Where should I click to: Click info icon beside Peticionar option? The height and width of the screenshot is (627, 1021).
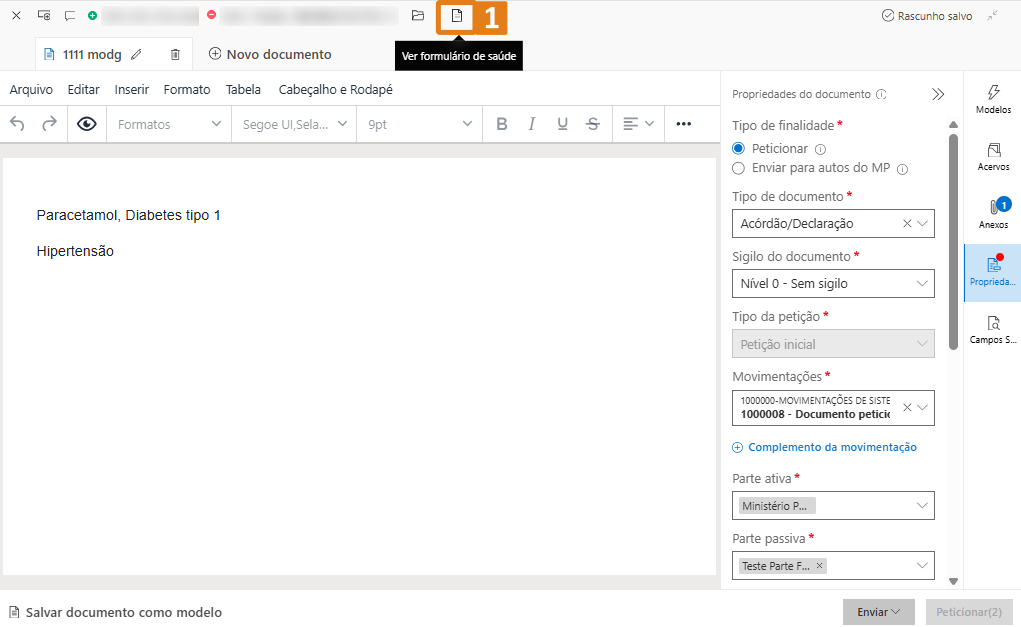tap(820, 149)
